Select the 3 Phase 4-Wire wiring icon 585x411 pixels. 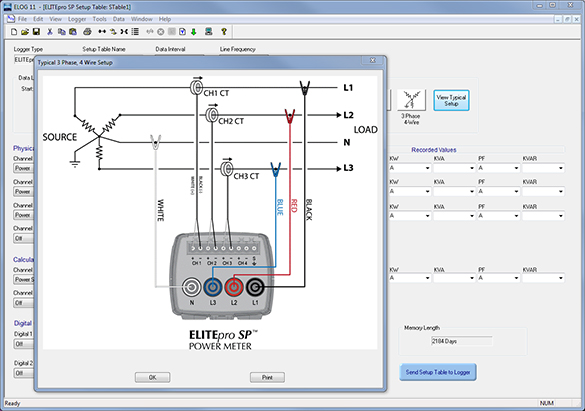[411, 100]
